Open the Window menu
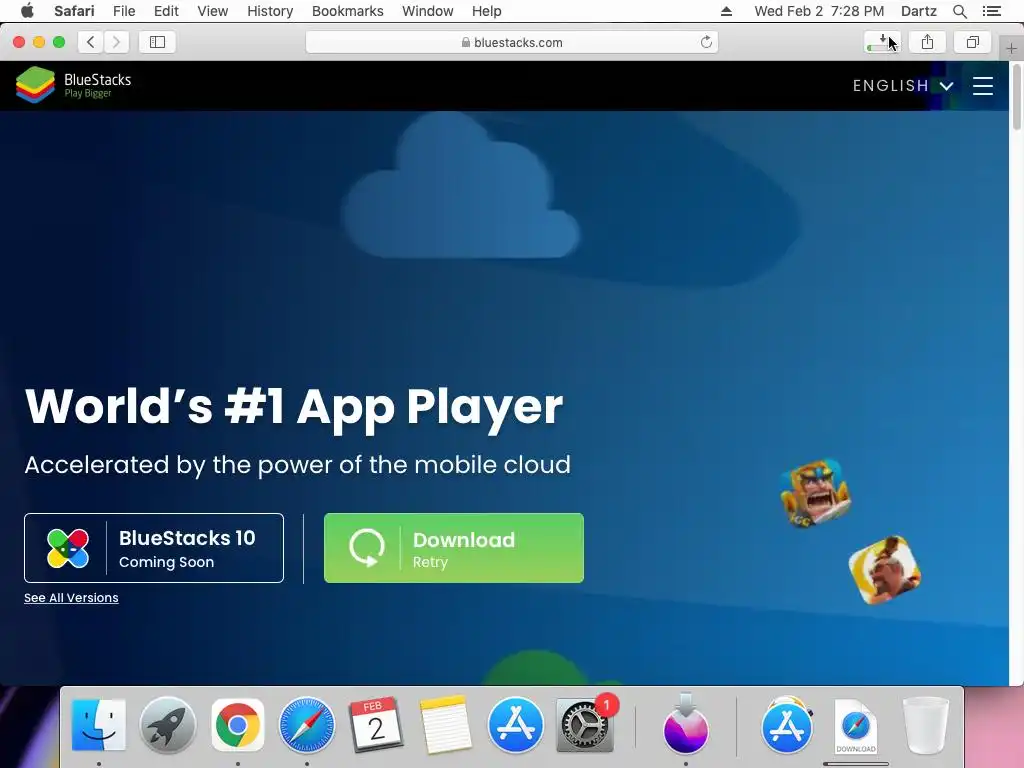The image size is (1024, 768). tap(428, 11)
